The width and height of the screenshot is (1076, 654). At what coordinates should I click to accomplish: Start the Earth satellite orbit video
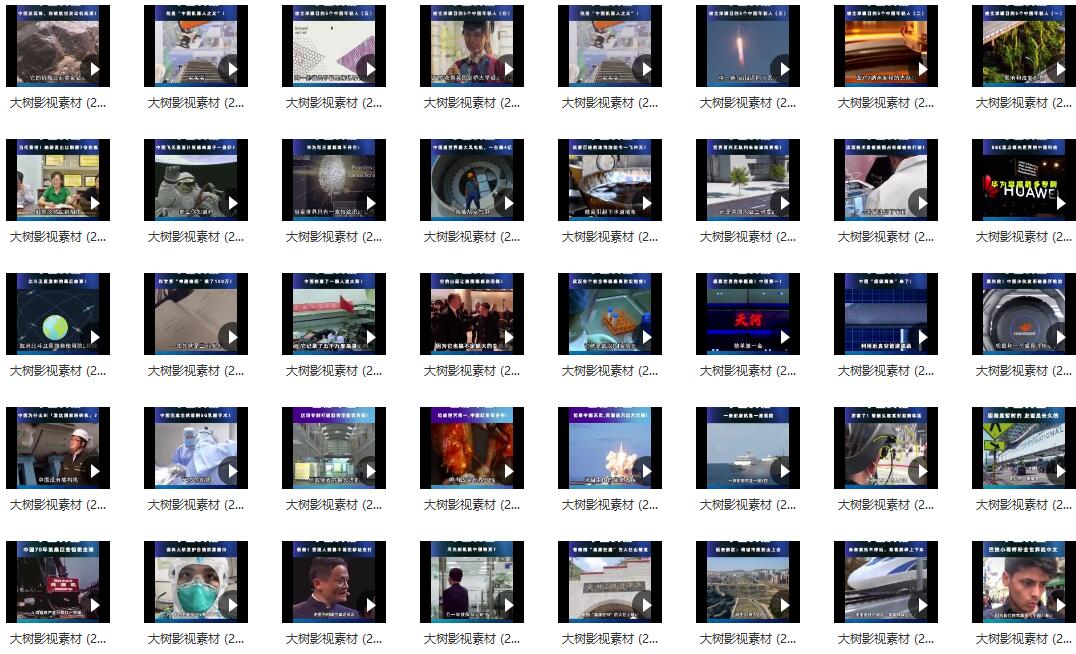(x=93, y=337)
